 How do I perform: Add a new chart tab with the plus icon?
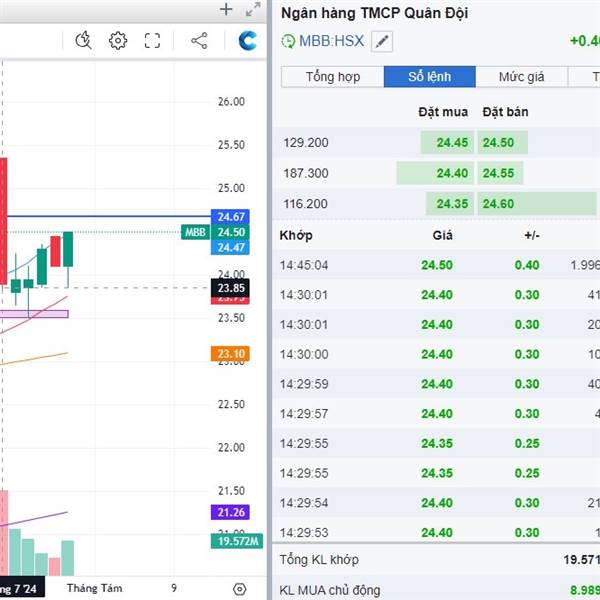coord(226,9)
